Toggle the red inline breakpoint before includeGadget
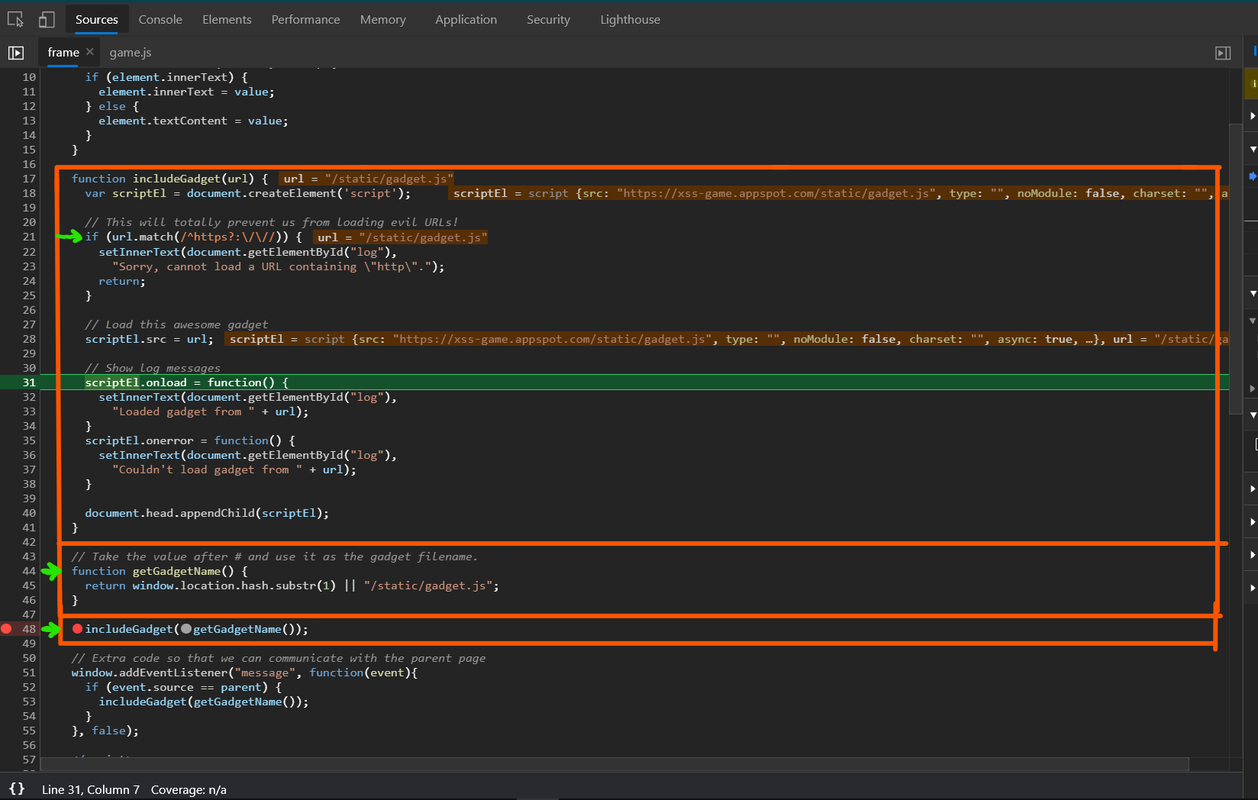 [78, 629]
